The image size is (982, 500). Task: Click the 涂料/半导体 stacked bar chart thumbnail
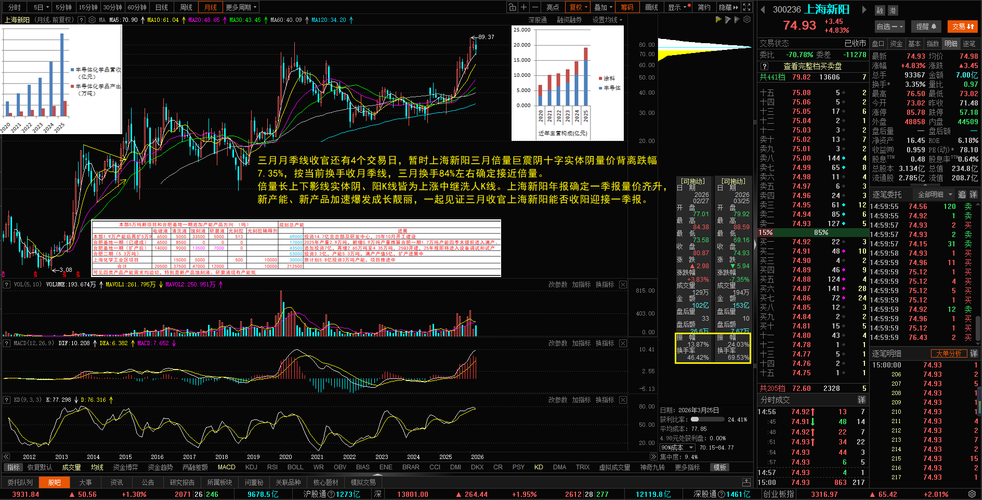pyautogui.click(x=567, y=83)
